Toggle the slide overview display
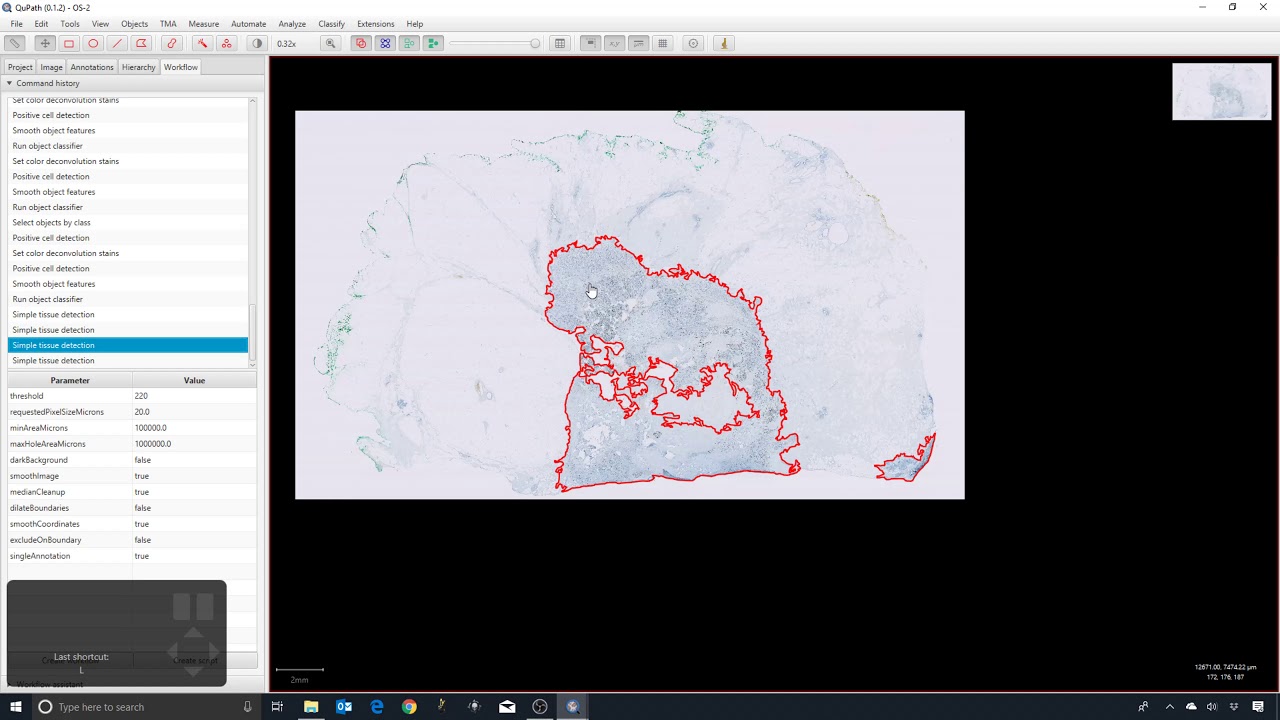Screen dimensions: 1280x720 point(590,43)
